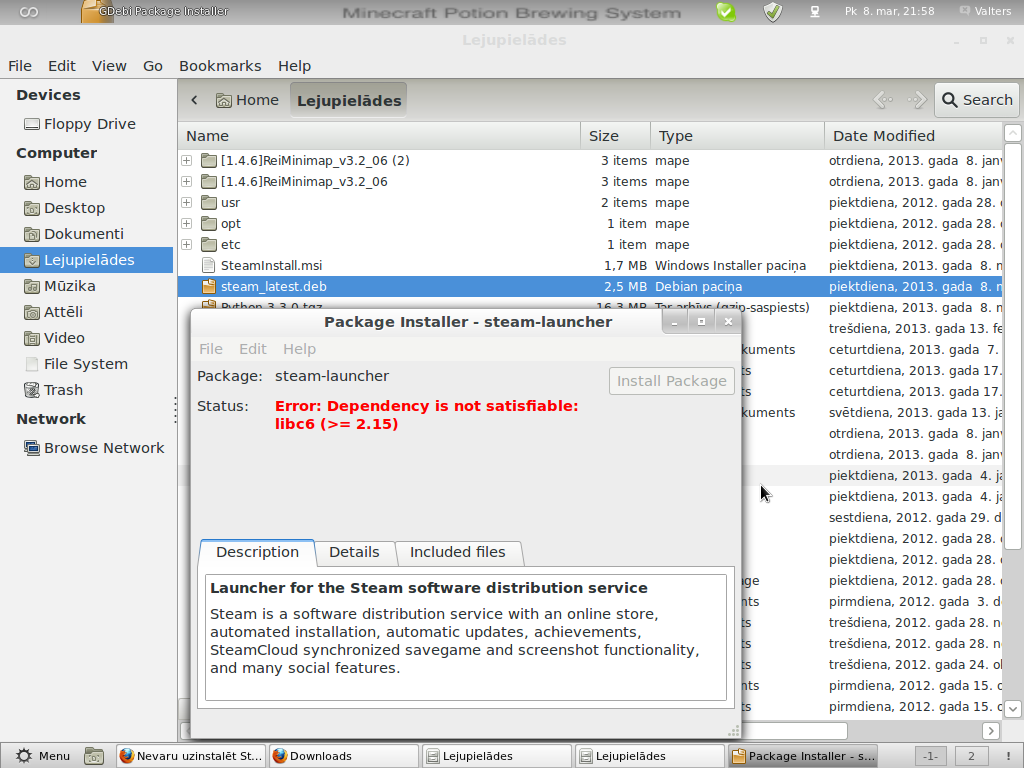Click the back arrow in path bar
The width and height of the screenshot is (1024, 768).
(194, 100)
